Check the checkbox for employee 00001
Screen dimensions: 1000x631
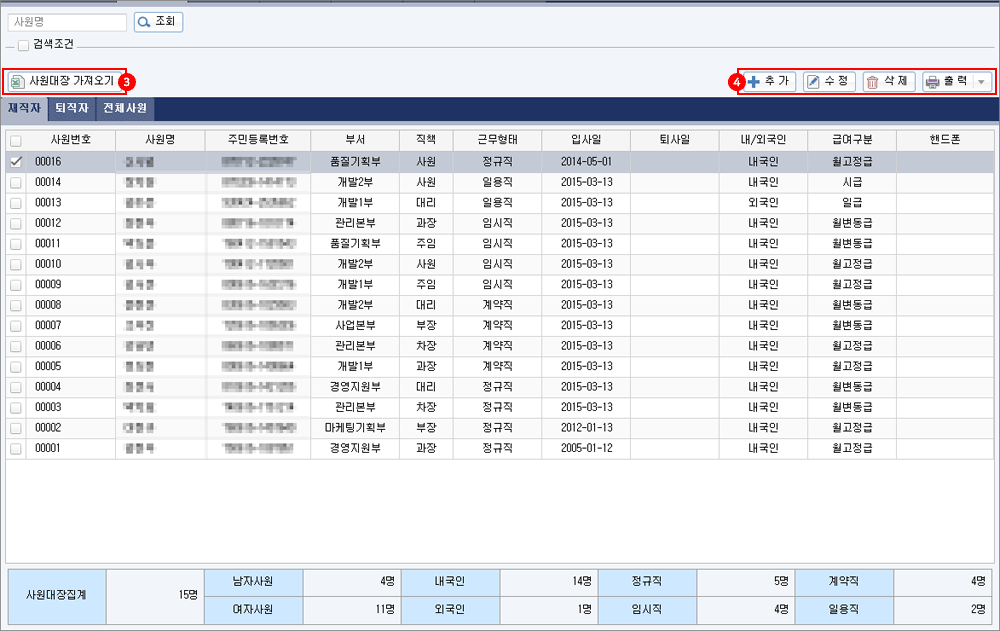[16, 449]
